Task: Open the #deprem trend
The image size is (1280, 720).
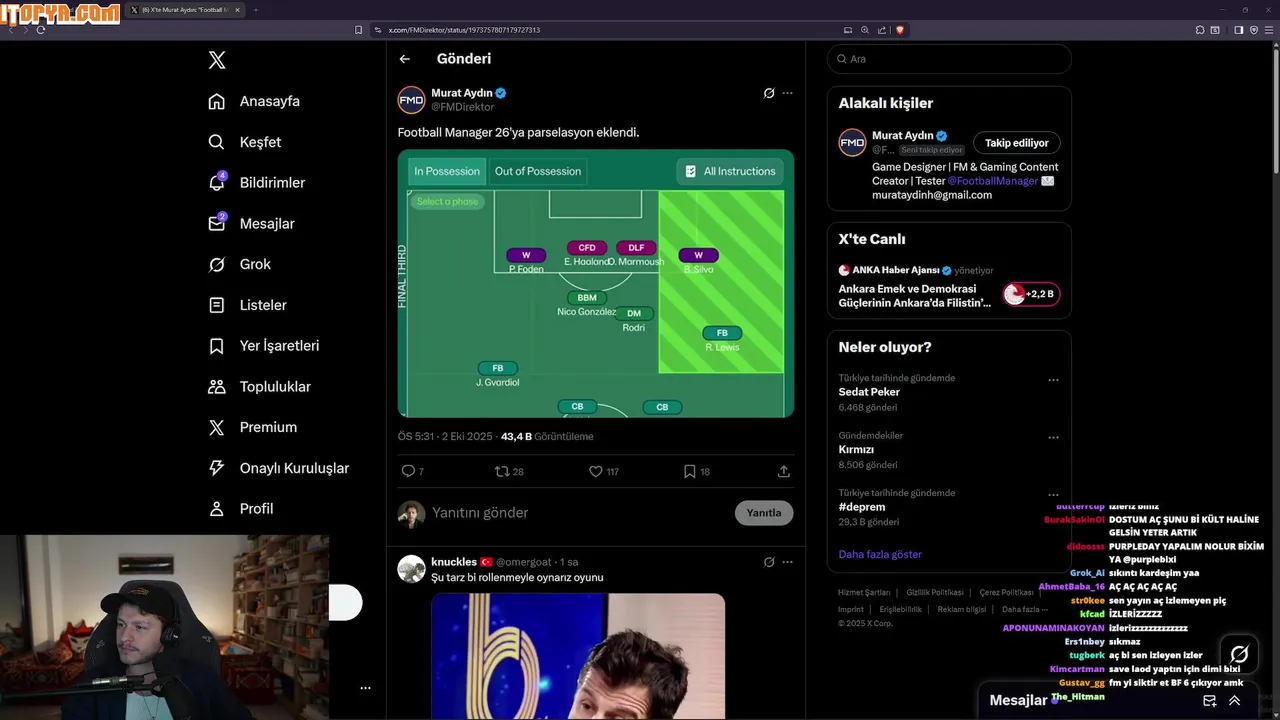Action: pos(862,507)
